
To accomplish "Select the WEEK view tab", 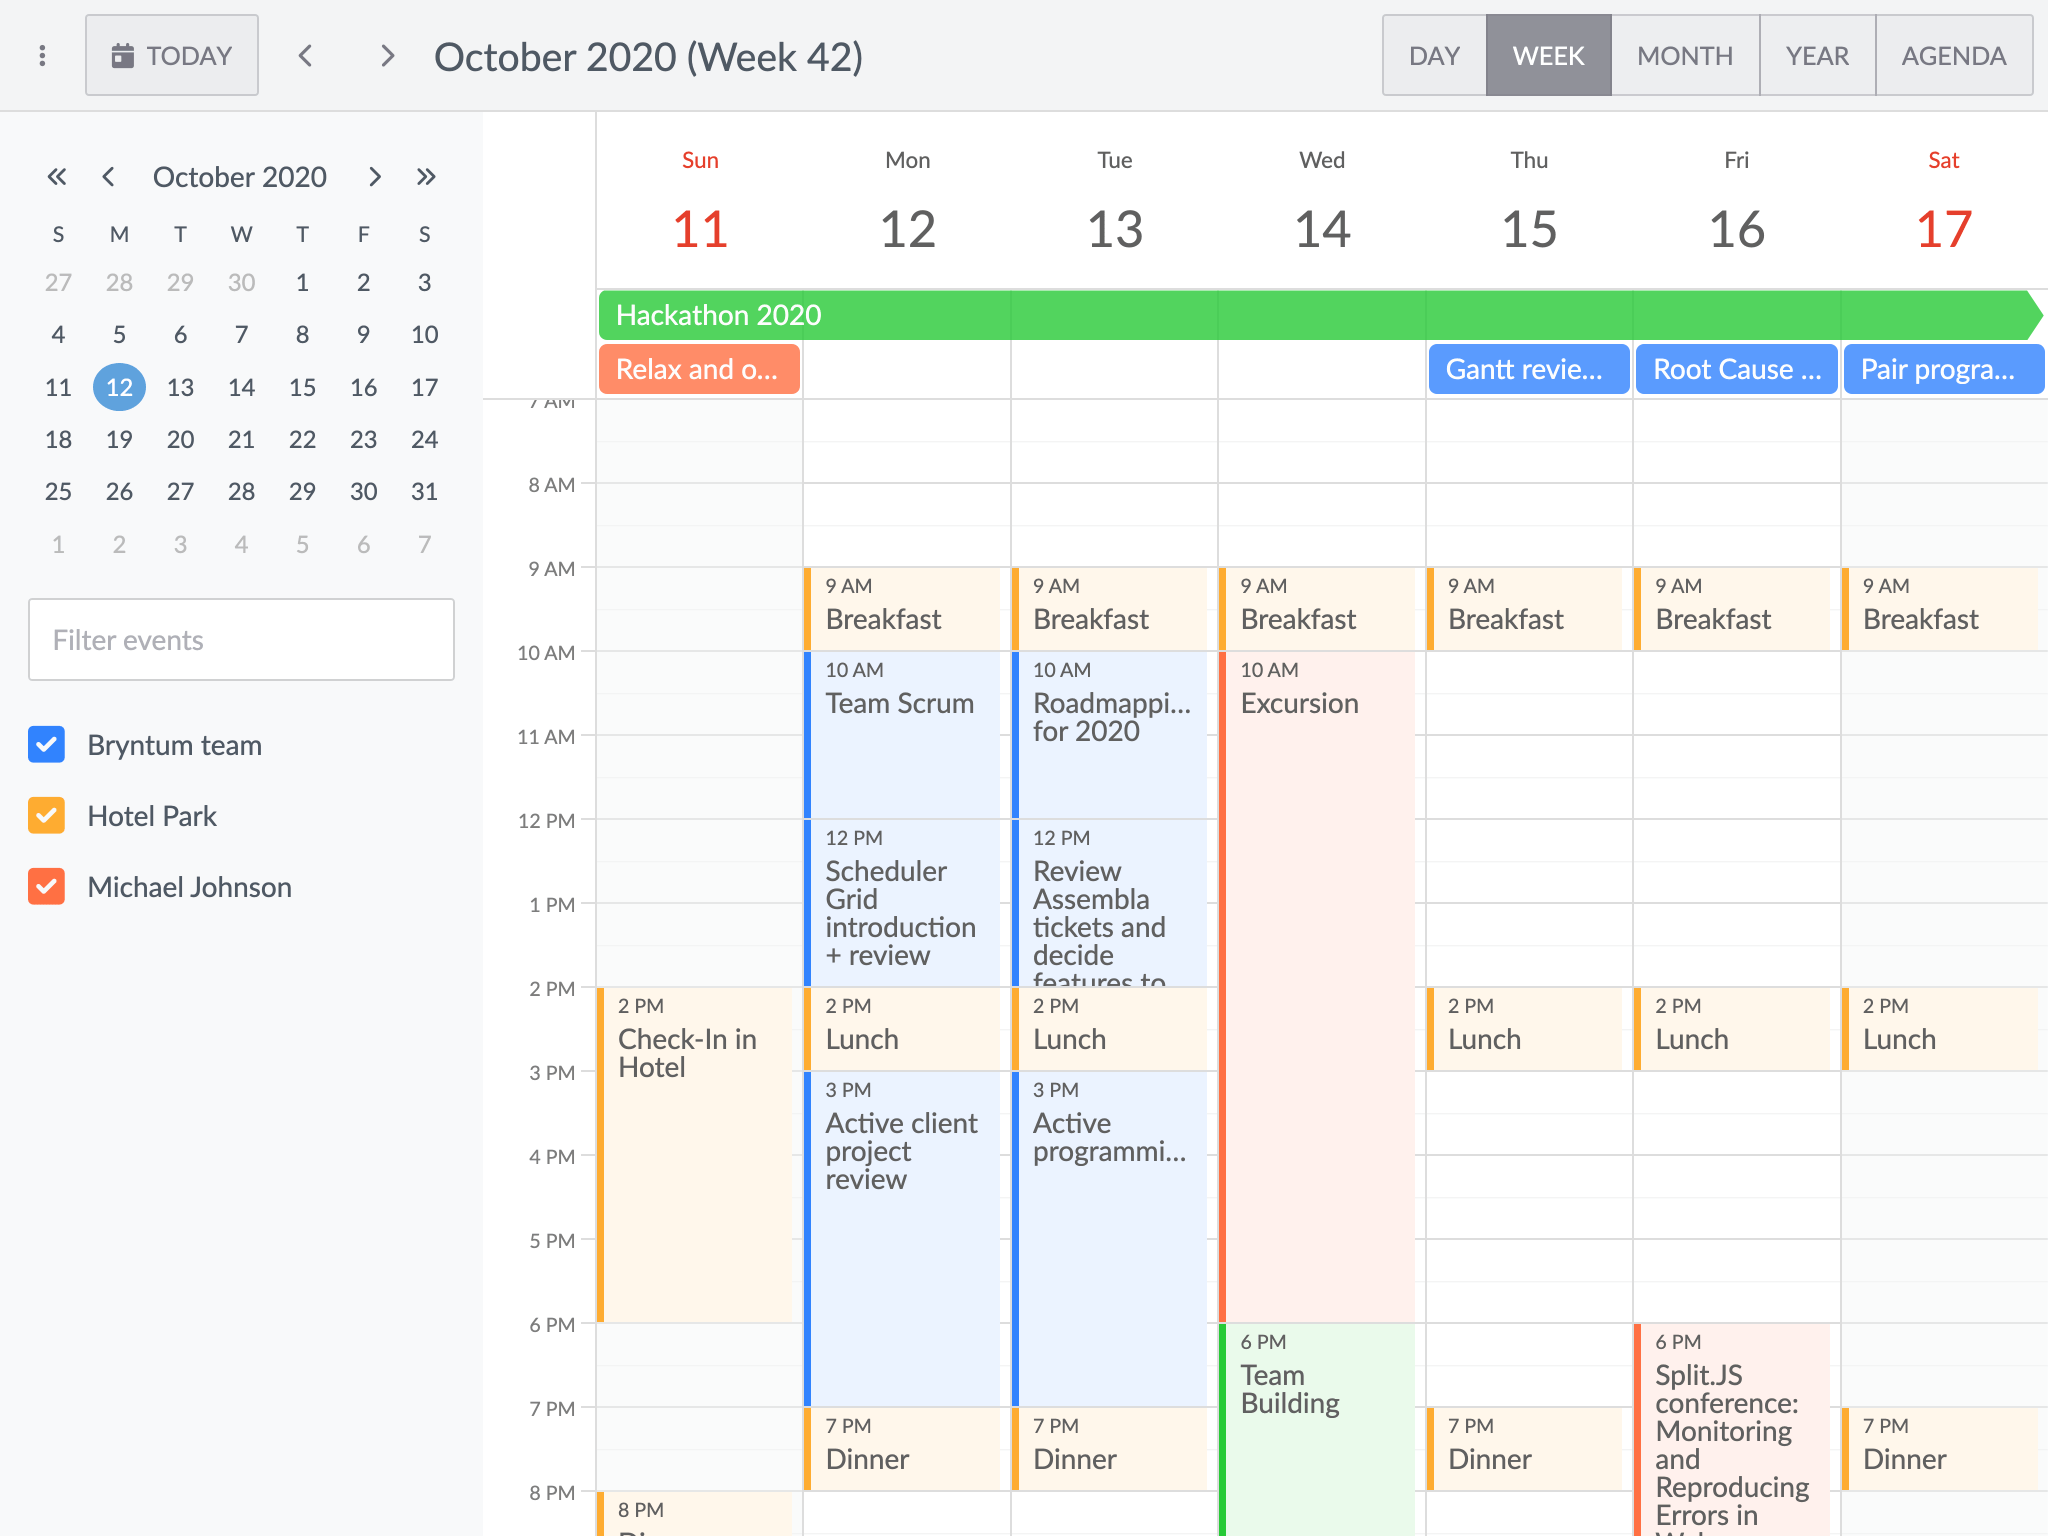I will 1549,56.
